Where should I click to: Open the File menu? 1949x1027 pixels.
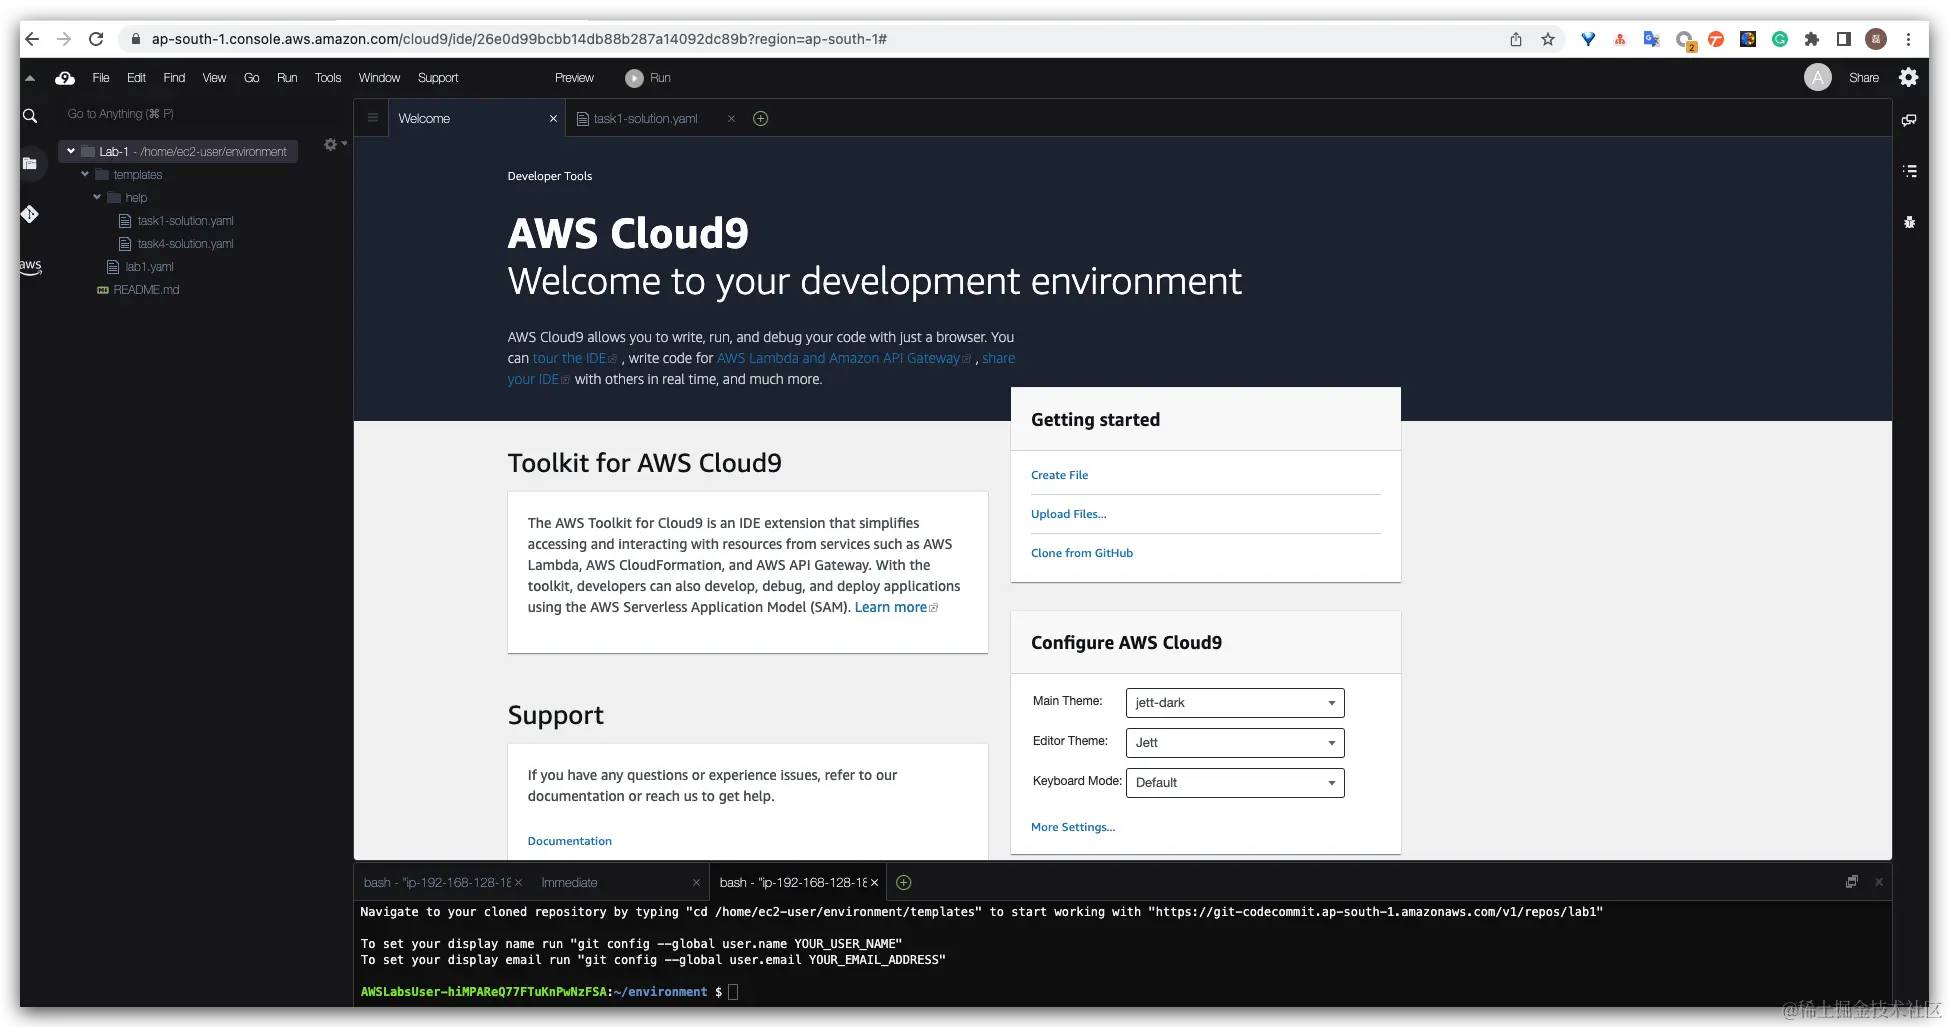point(101,78)
